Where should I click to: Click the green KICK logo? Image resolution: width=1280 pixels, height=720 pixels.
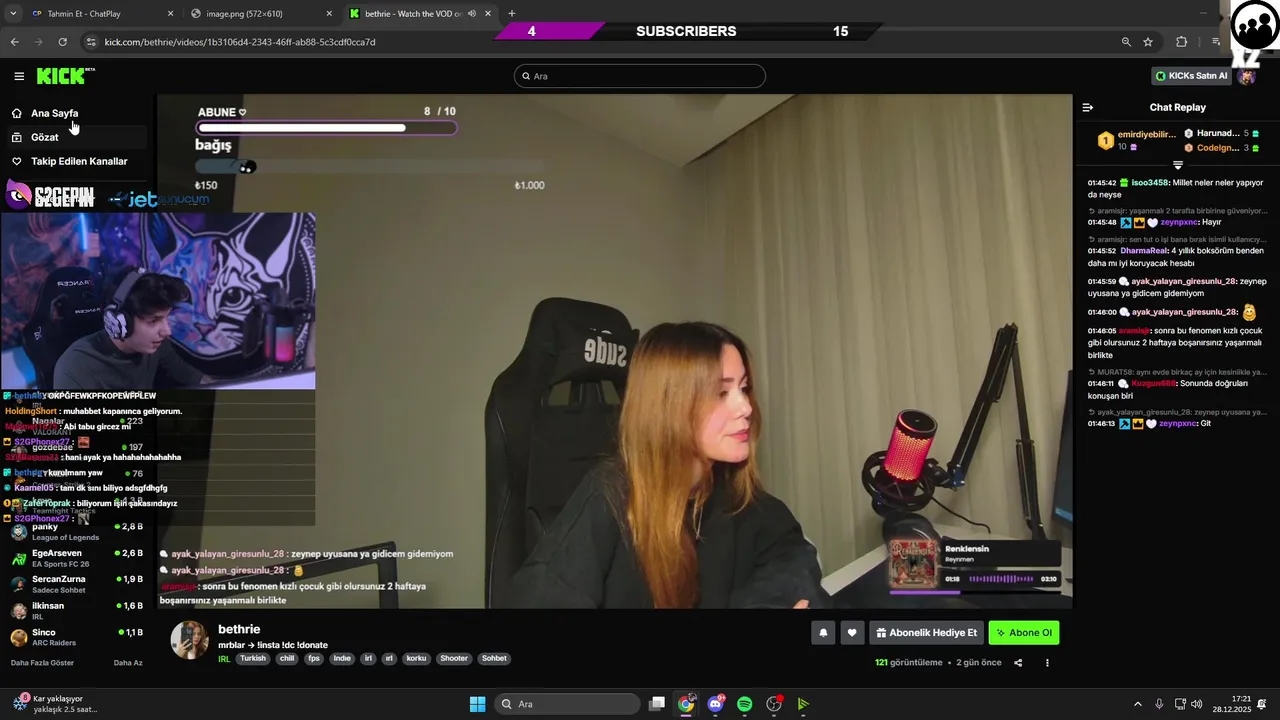[62, 76]
